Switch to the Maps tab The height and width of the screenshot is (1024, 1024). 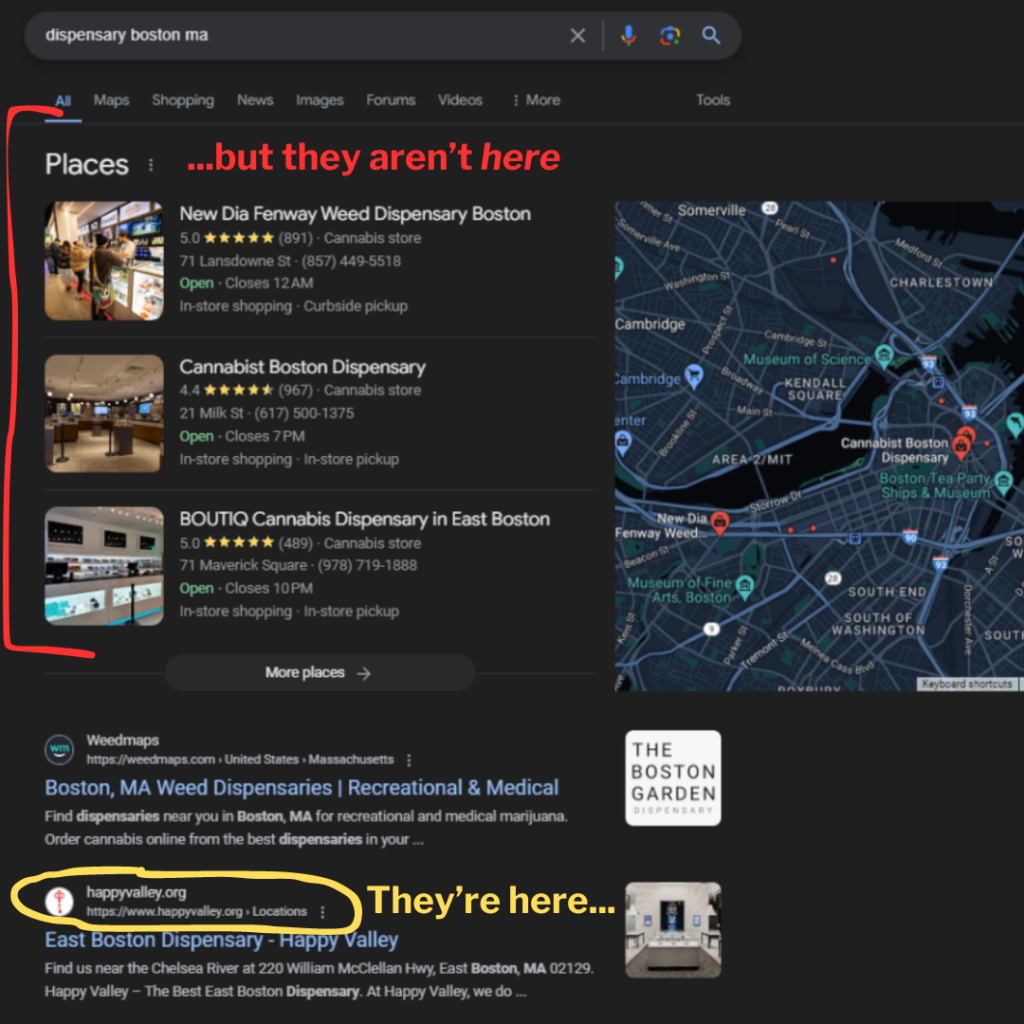pyautogui.click(x=111, y=100)
